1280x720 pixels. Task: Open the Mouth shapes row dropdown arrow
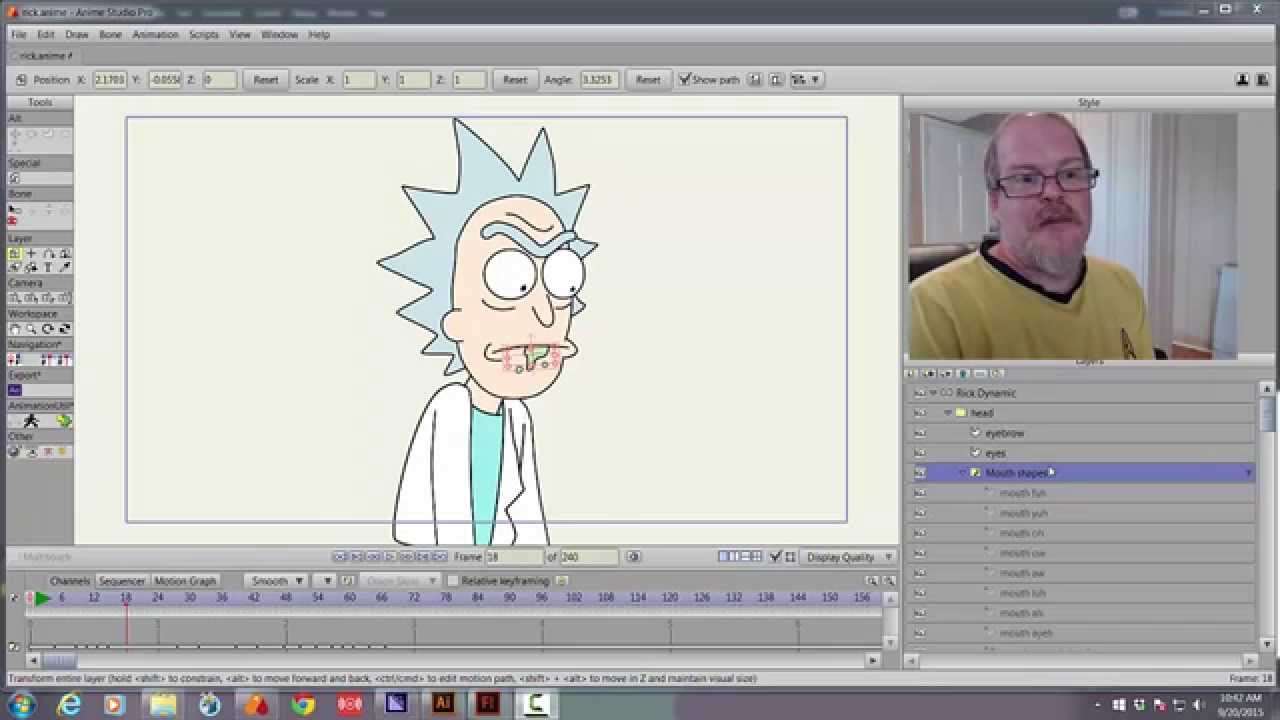(1248, 473)
